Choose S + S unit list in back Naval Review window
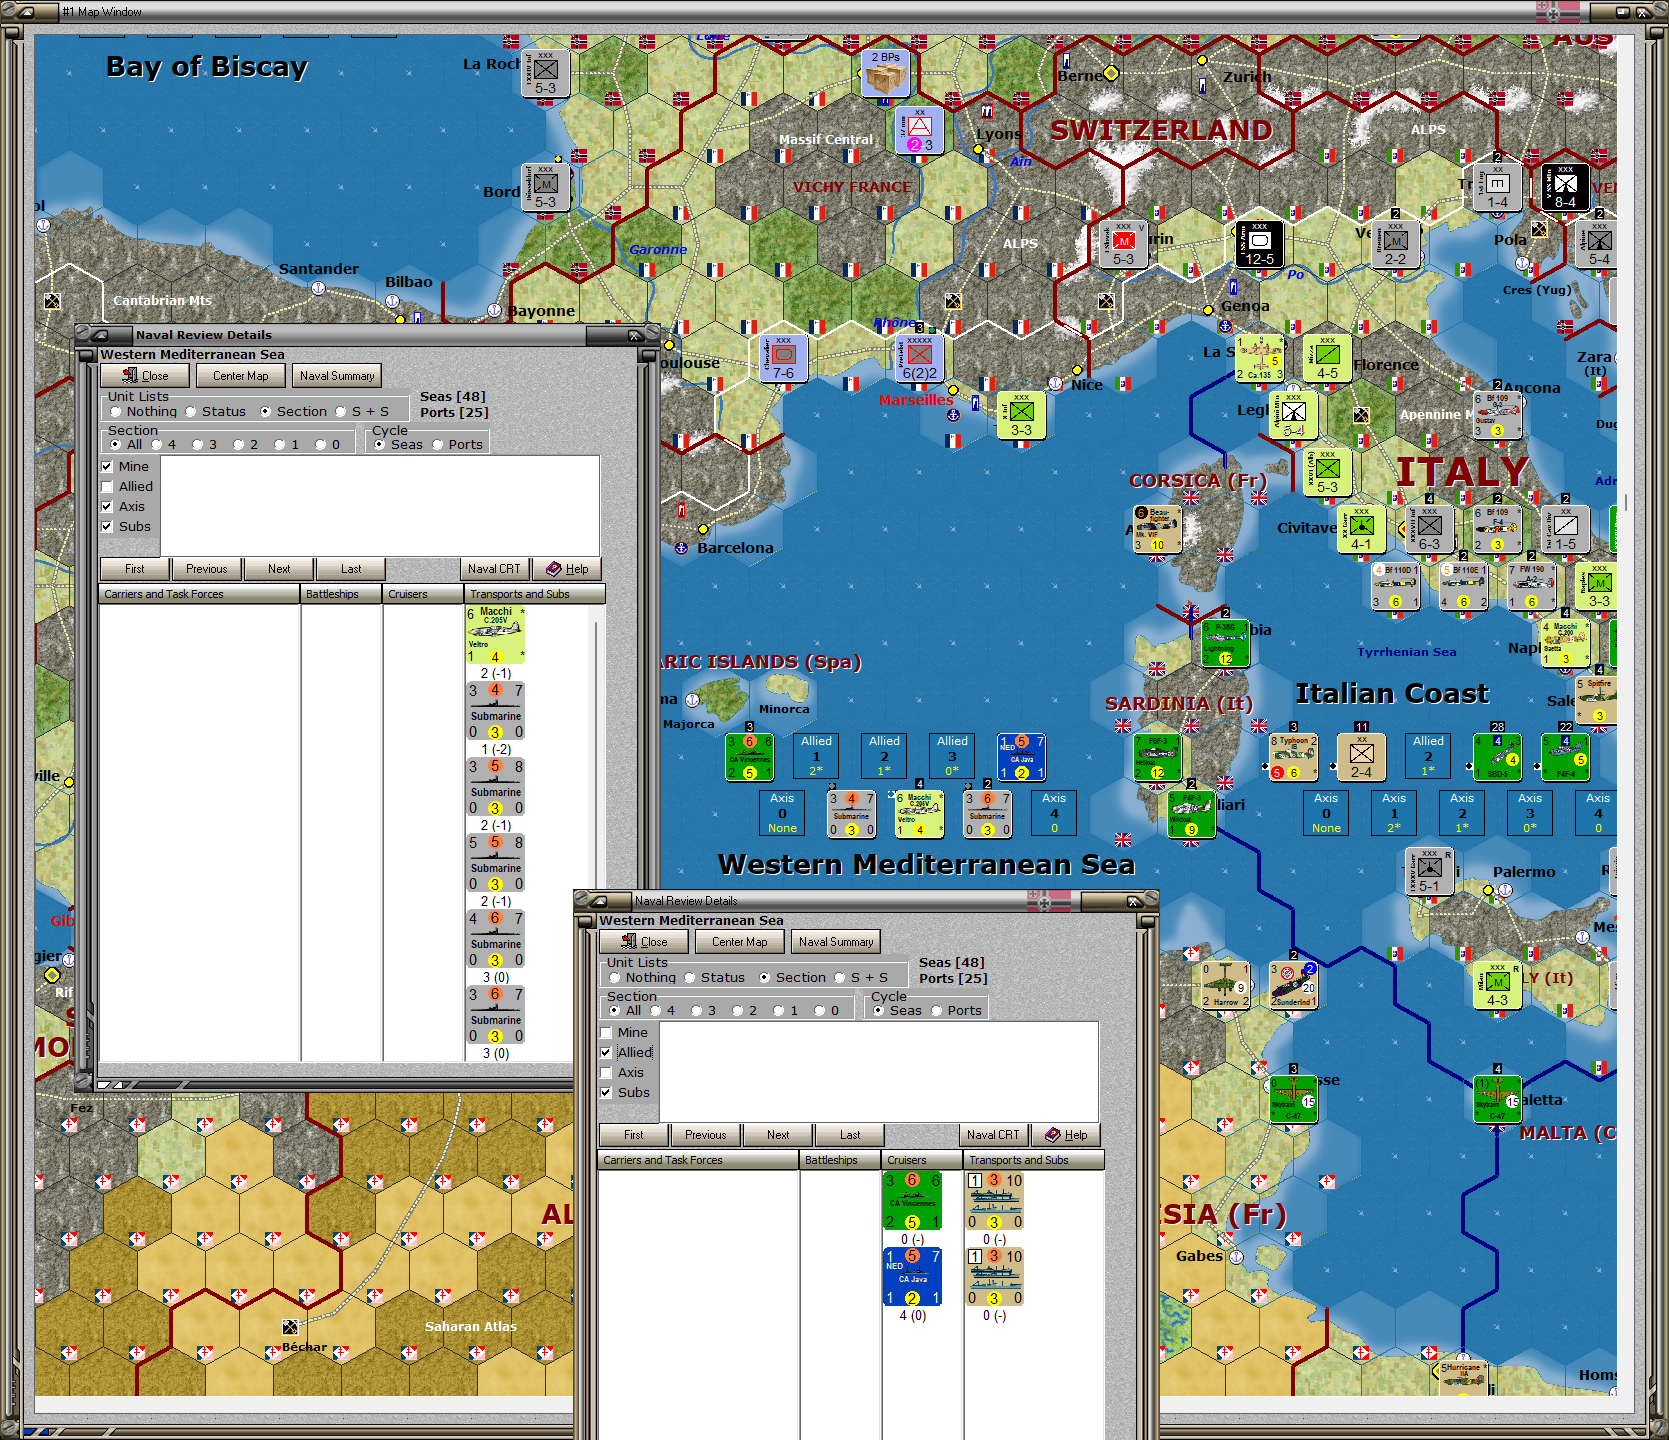Image resolution: width=1669 pixels, height=1440 pixels. (341, 411)
